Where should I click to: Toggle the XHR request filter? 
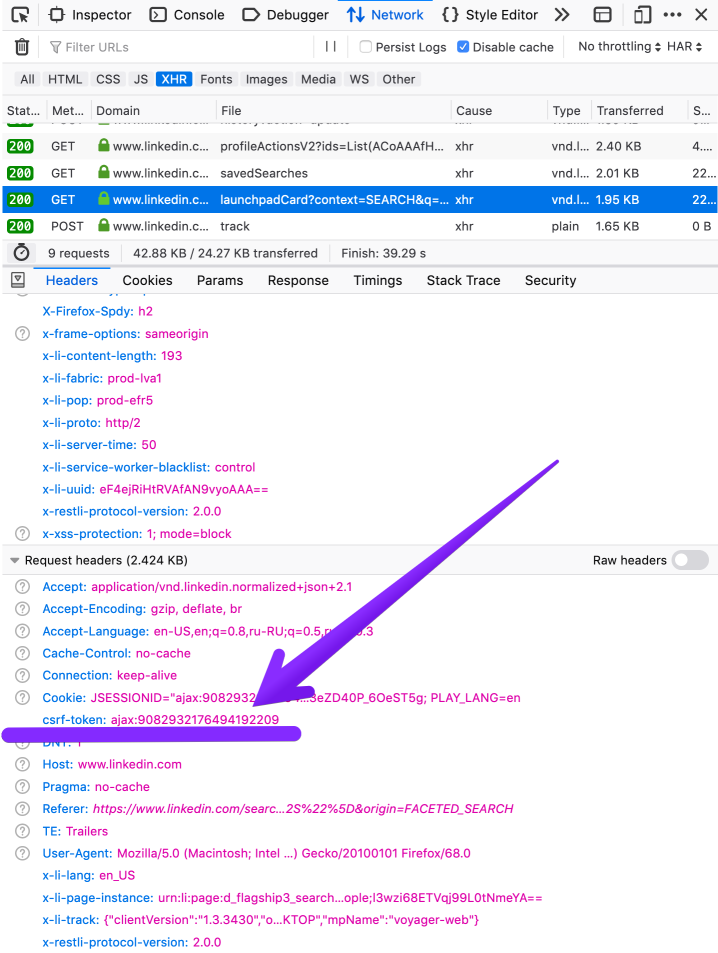(174, 79)
